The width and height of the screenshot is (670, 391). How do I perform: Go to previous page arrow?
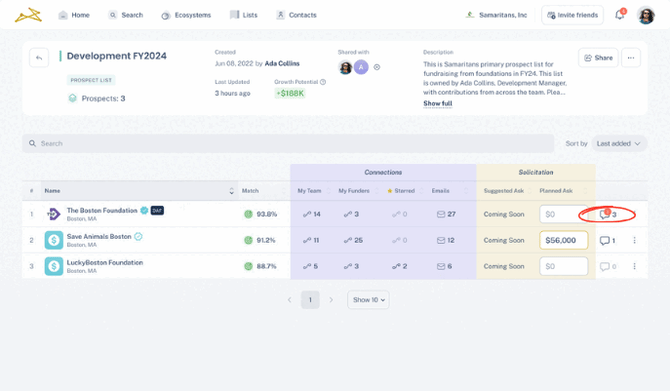(290, 300)
